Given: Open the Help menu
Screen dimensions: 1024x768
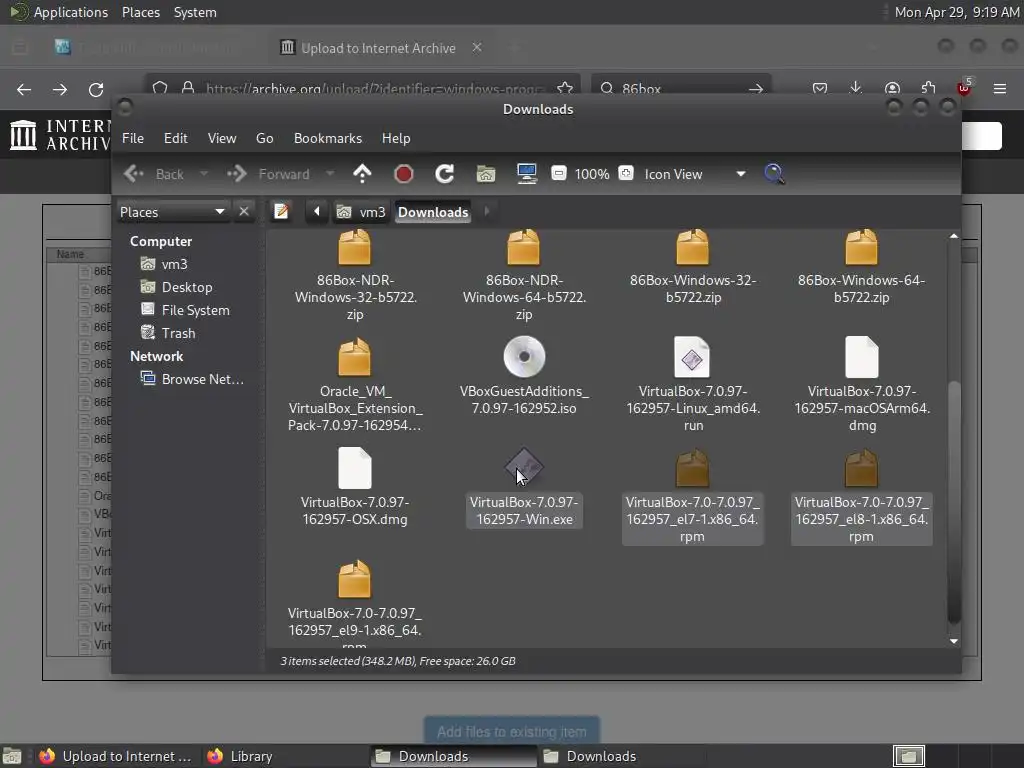Looking at the screenshot, I should coord(396,138).
